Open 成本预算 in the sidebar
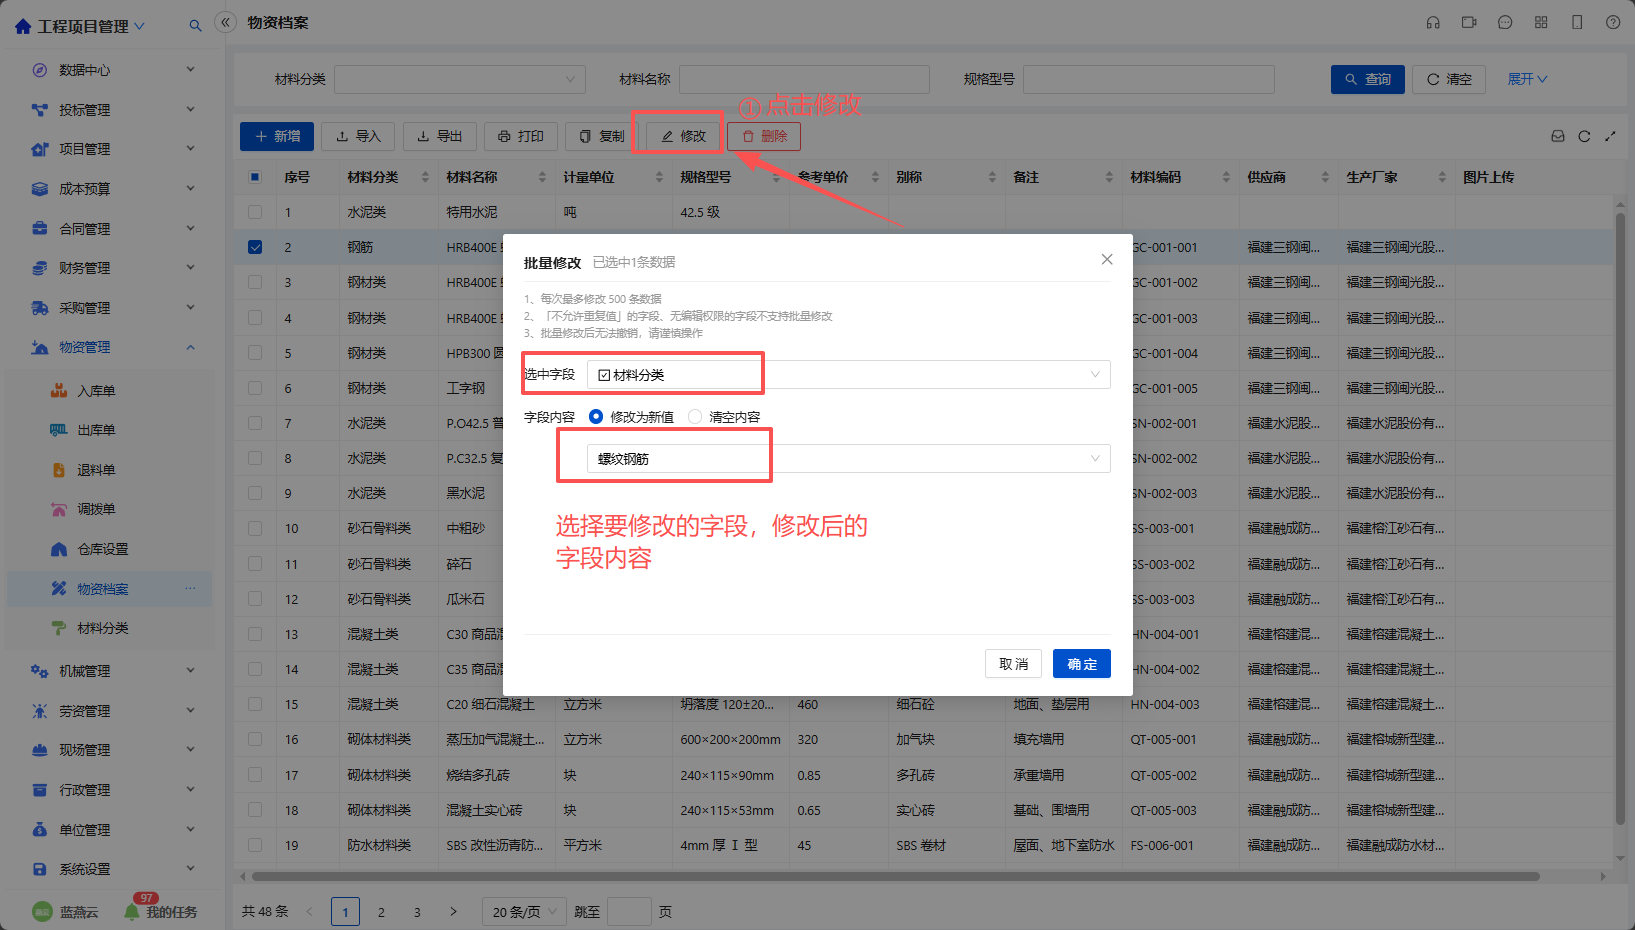The height and width of the screenshot is (930, 1635). pyautogui.click(x=113, y=189)
